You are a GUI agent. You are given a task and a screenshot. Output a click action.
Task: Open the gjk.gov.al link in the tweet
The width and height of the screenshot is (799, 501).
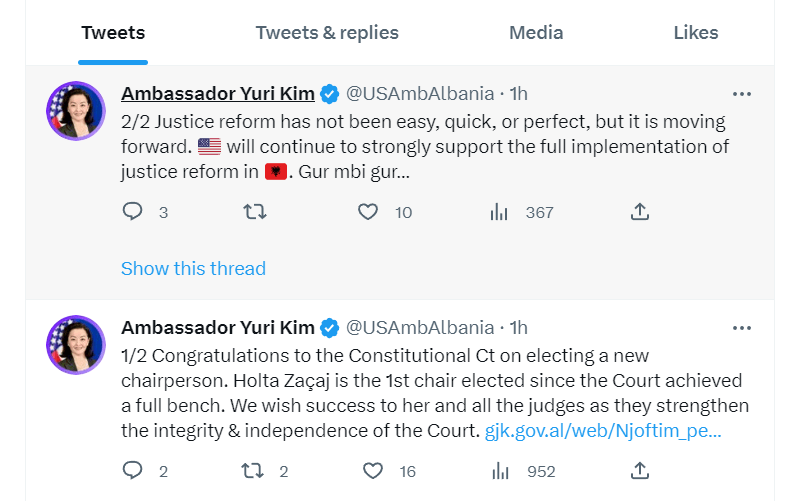[x=603, y=432]
